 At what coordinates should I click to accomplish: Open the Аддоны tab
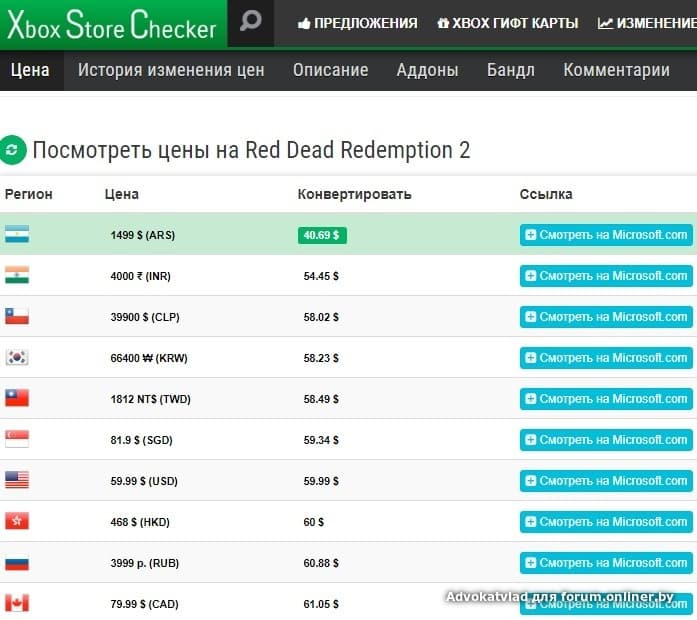click(427, 70)
